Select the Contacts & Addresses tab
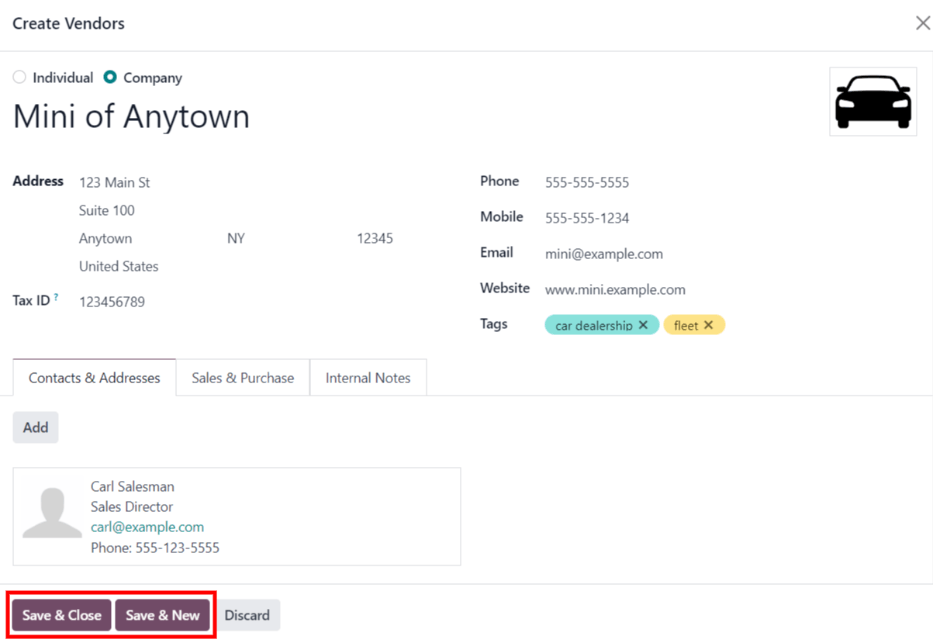This screenshot has height=643, width=933. point(94,378)
